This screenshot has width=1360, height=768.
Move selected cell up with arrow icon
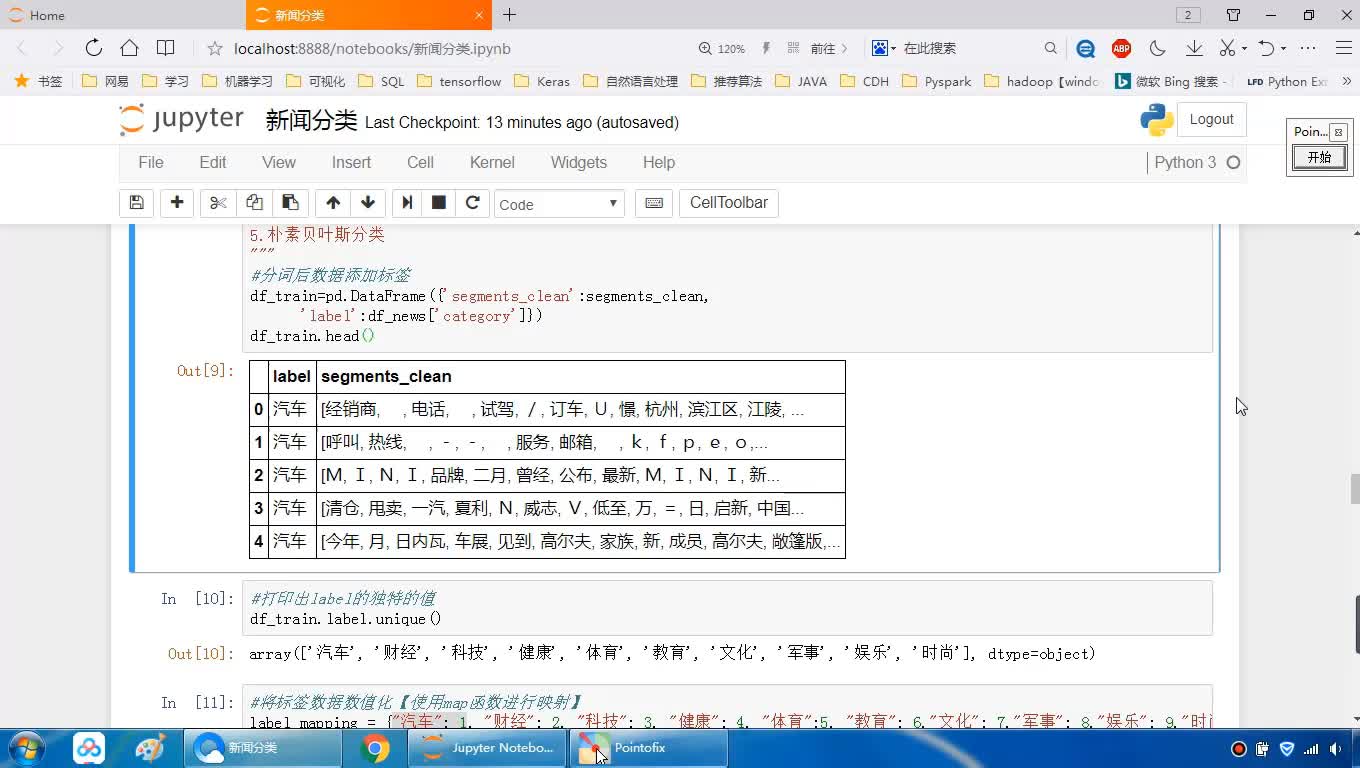click(333, 203)
